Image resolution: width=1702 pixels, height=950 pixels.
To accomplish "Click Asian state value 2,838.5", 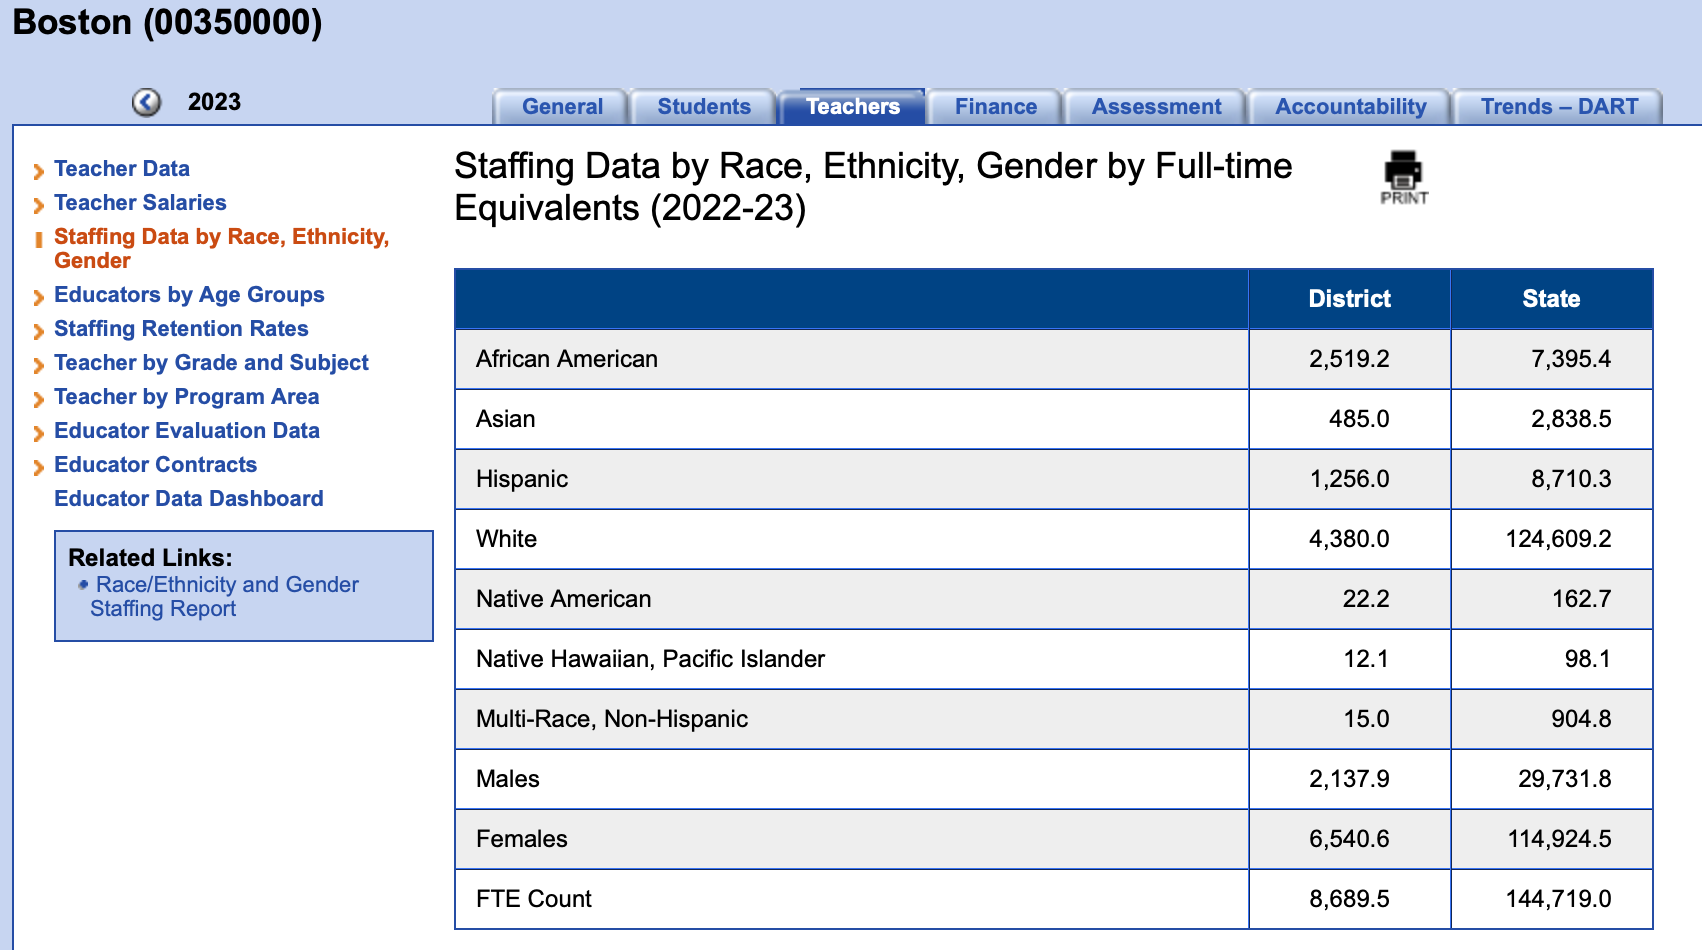I will (x=1571, y=419).
